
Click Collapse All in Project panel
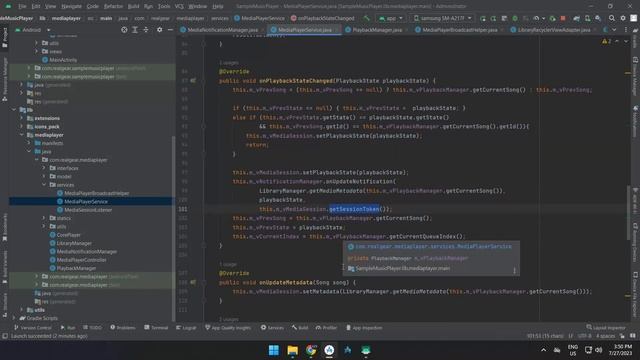pos(146,30)
